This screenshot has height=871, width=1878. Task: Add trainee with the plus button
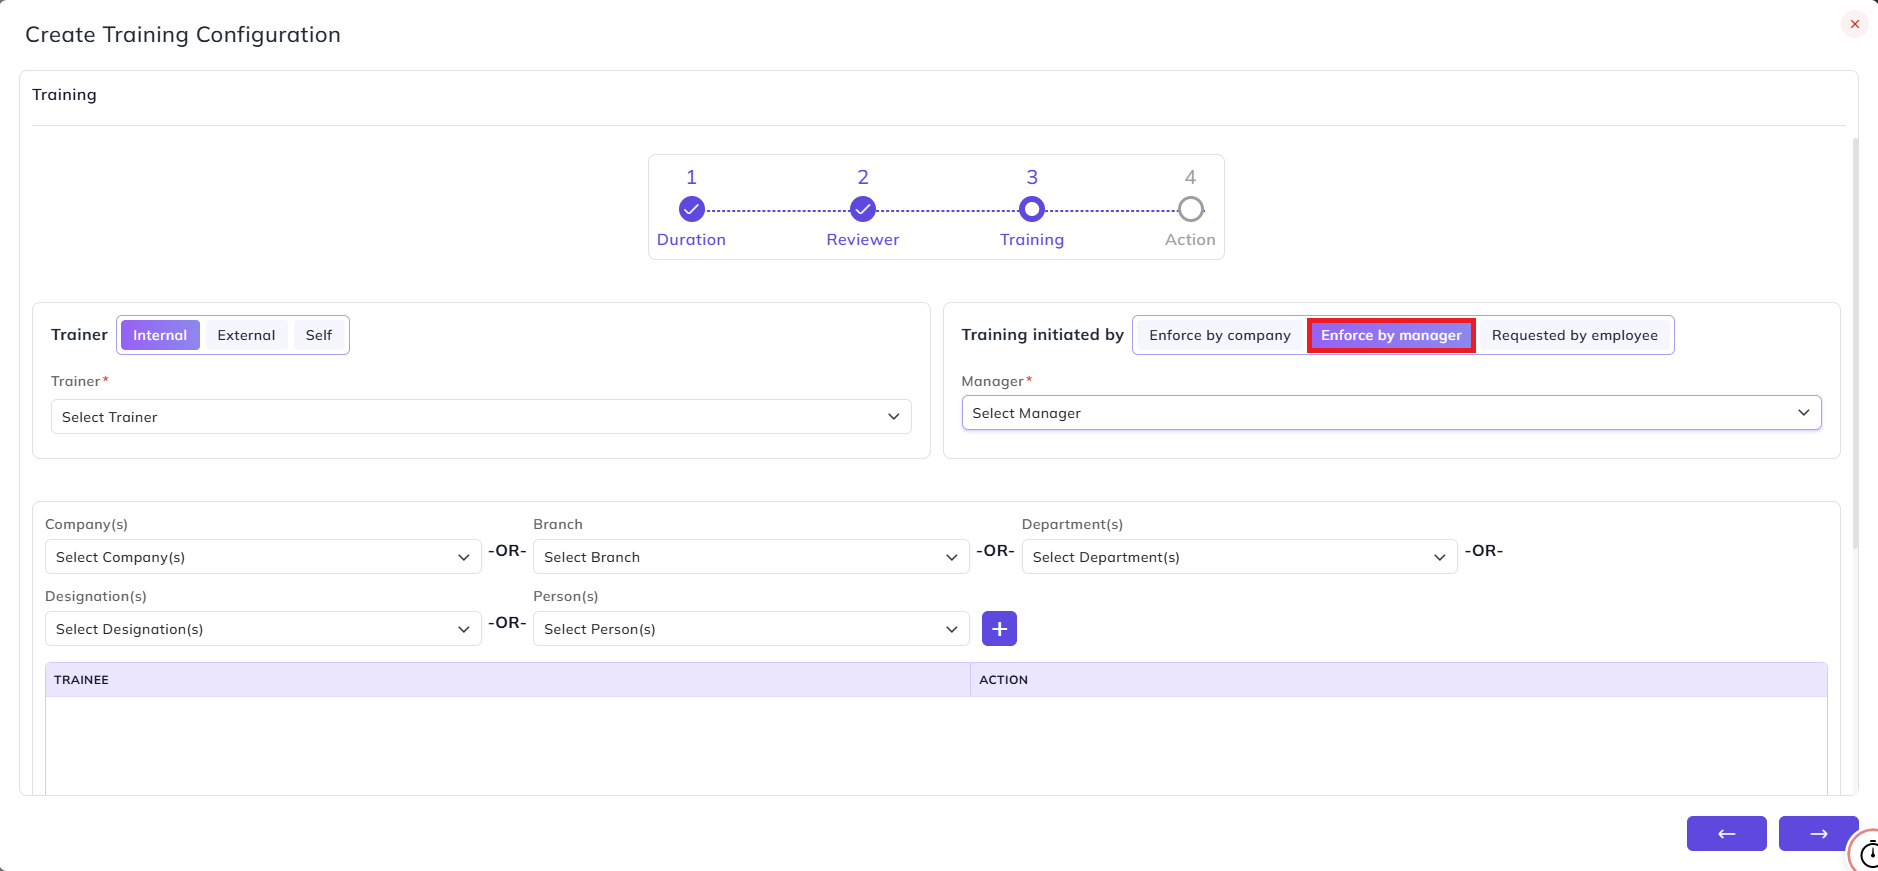[999, 629]
